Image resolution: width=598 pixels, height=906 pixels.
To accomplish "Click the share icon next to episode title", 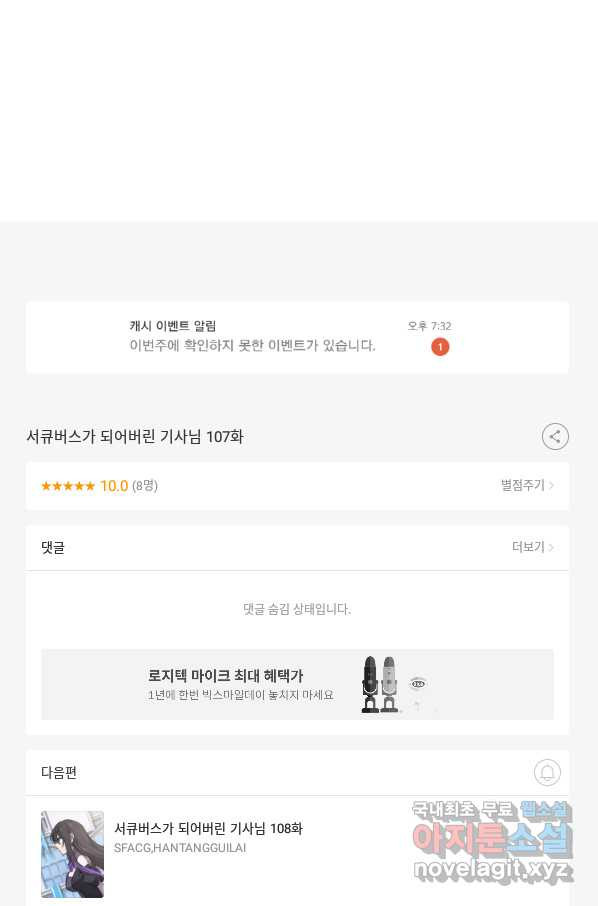I will click(x=555, y=437).
